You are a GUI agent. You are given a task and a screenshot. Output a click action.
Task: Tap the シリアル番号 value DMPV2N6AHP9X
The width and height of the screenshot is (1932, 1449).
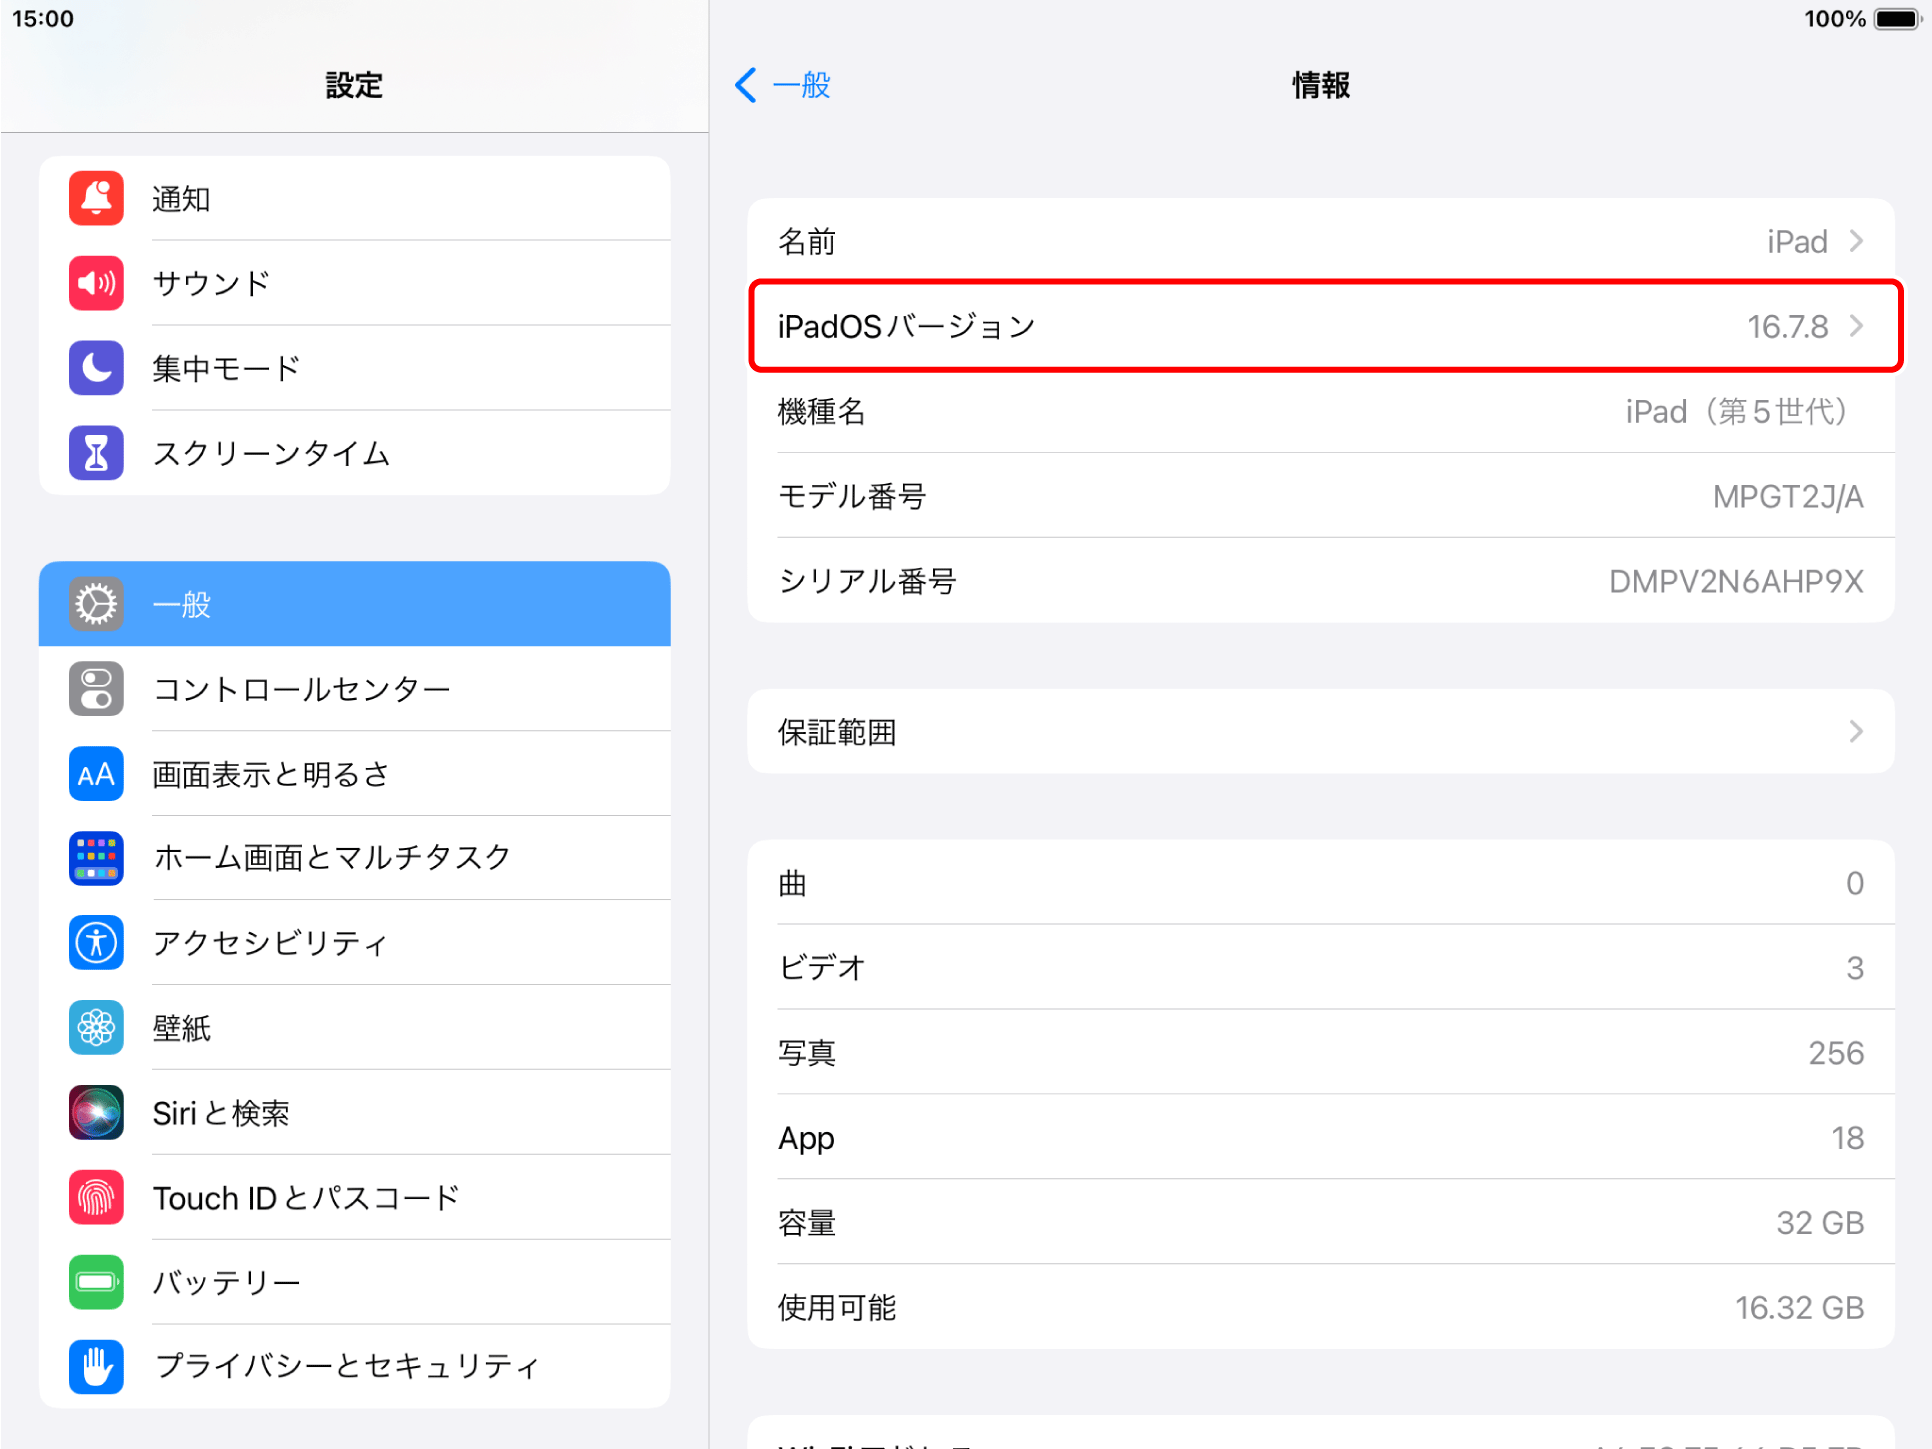pyautogui.click(x=1735, y=581)
